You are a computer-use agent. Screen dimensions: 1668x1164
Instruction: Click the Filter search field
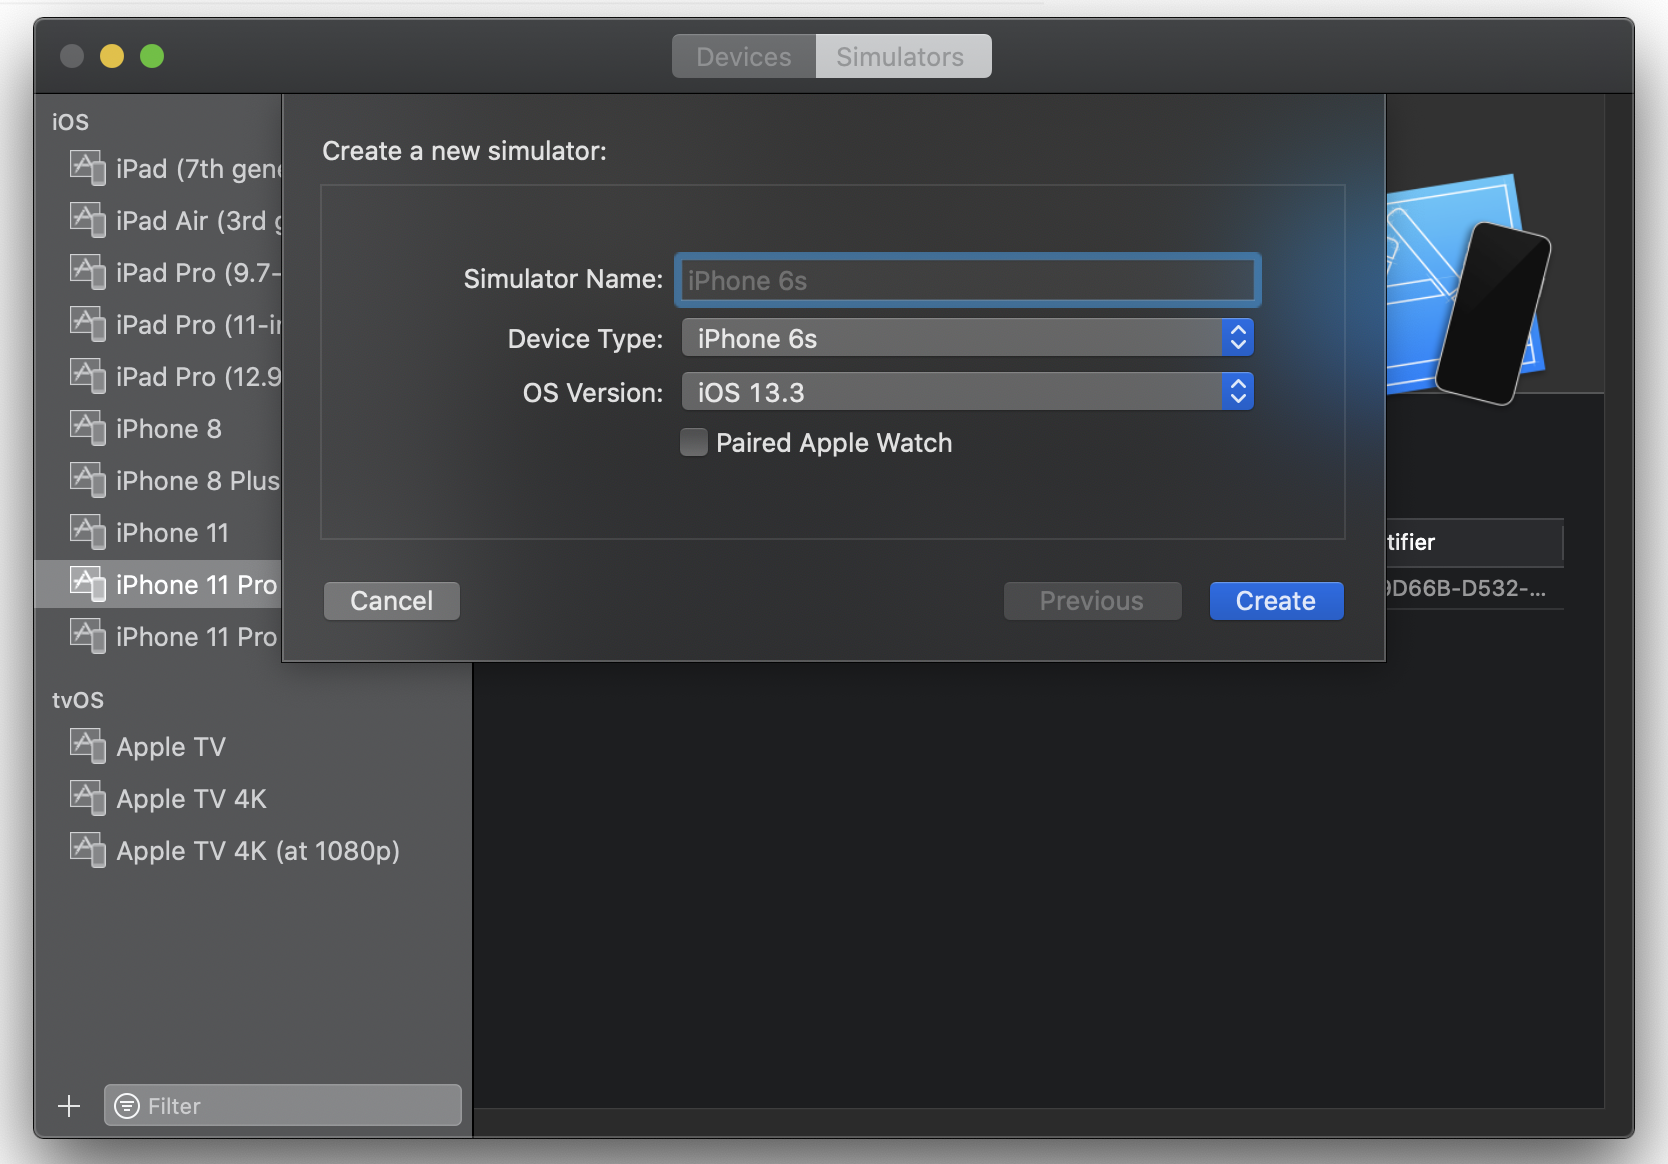pos(283,1105)
